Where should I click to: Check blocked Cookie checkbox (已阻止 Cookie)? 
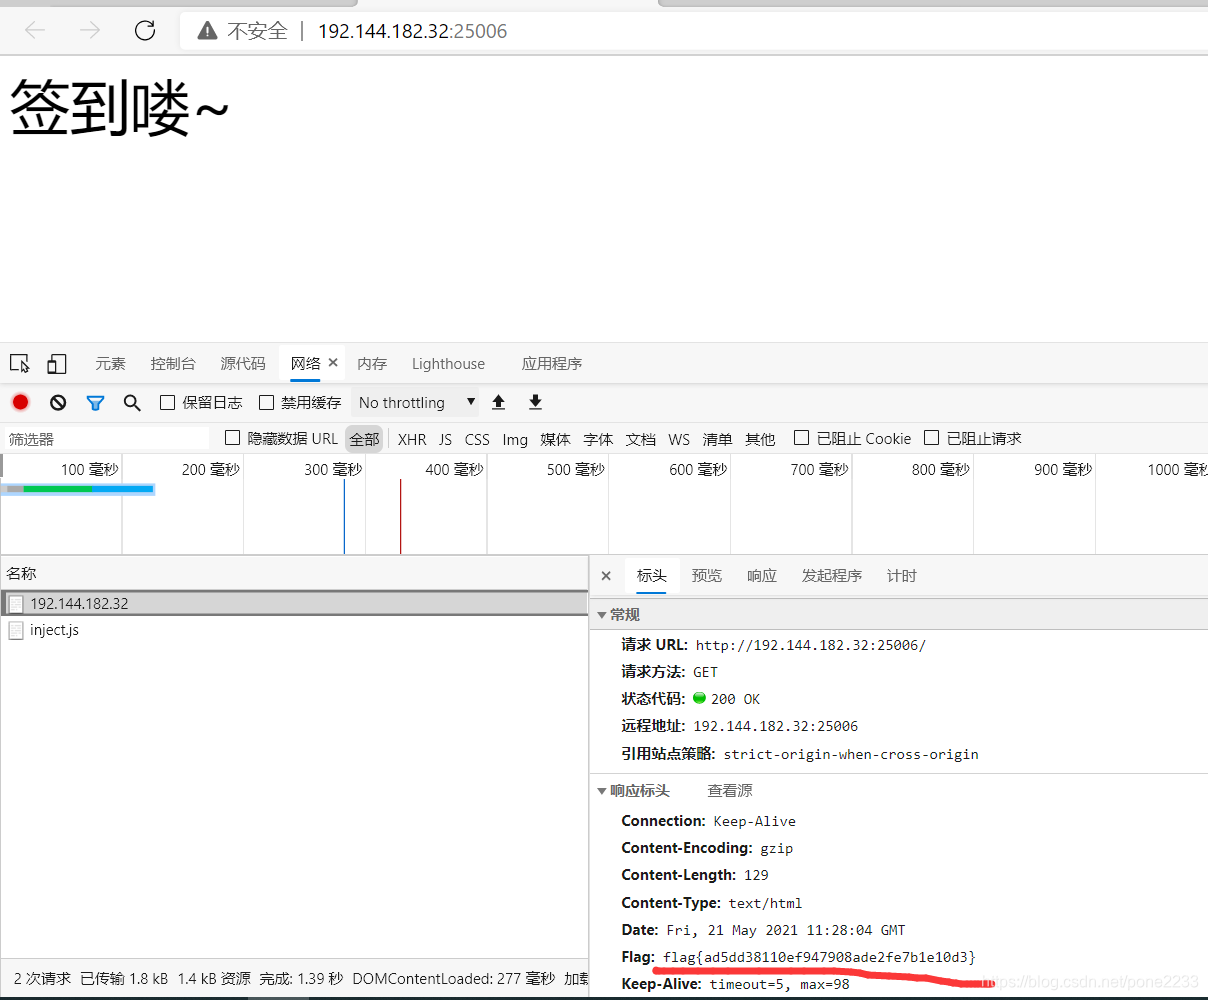point(801,438)
